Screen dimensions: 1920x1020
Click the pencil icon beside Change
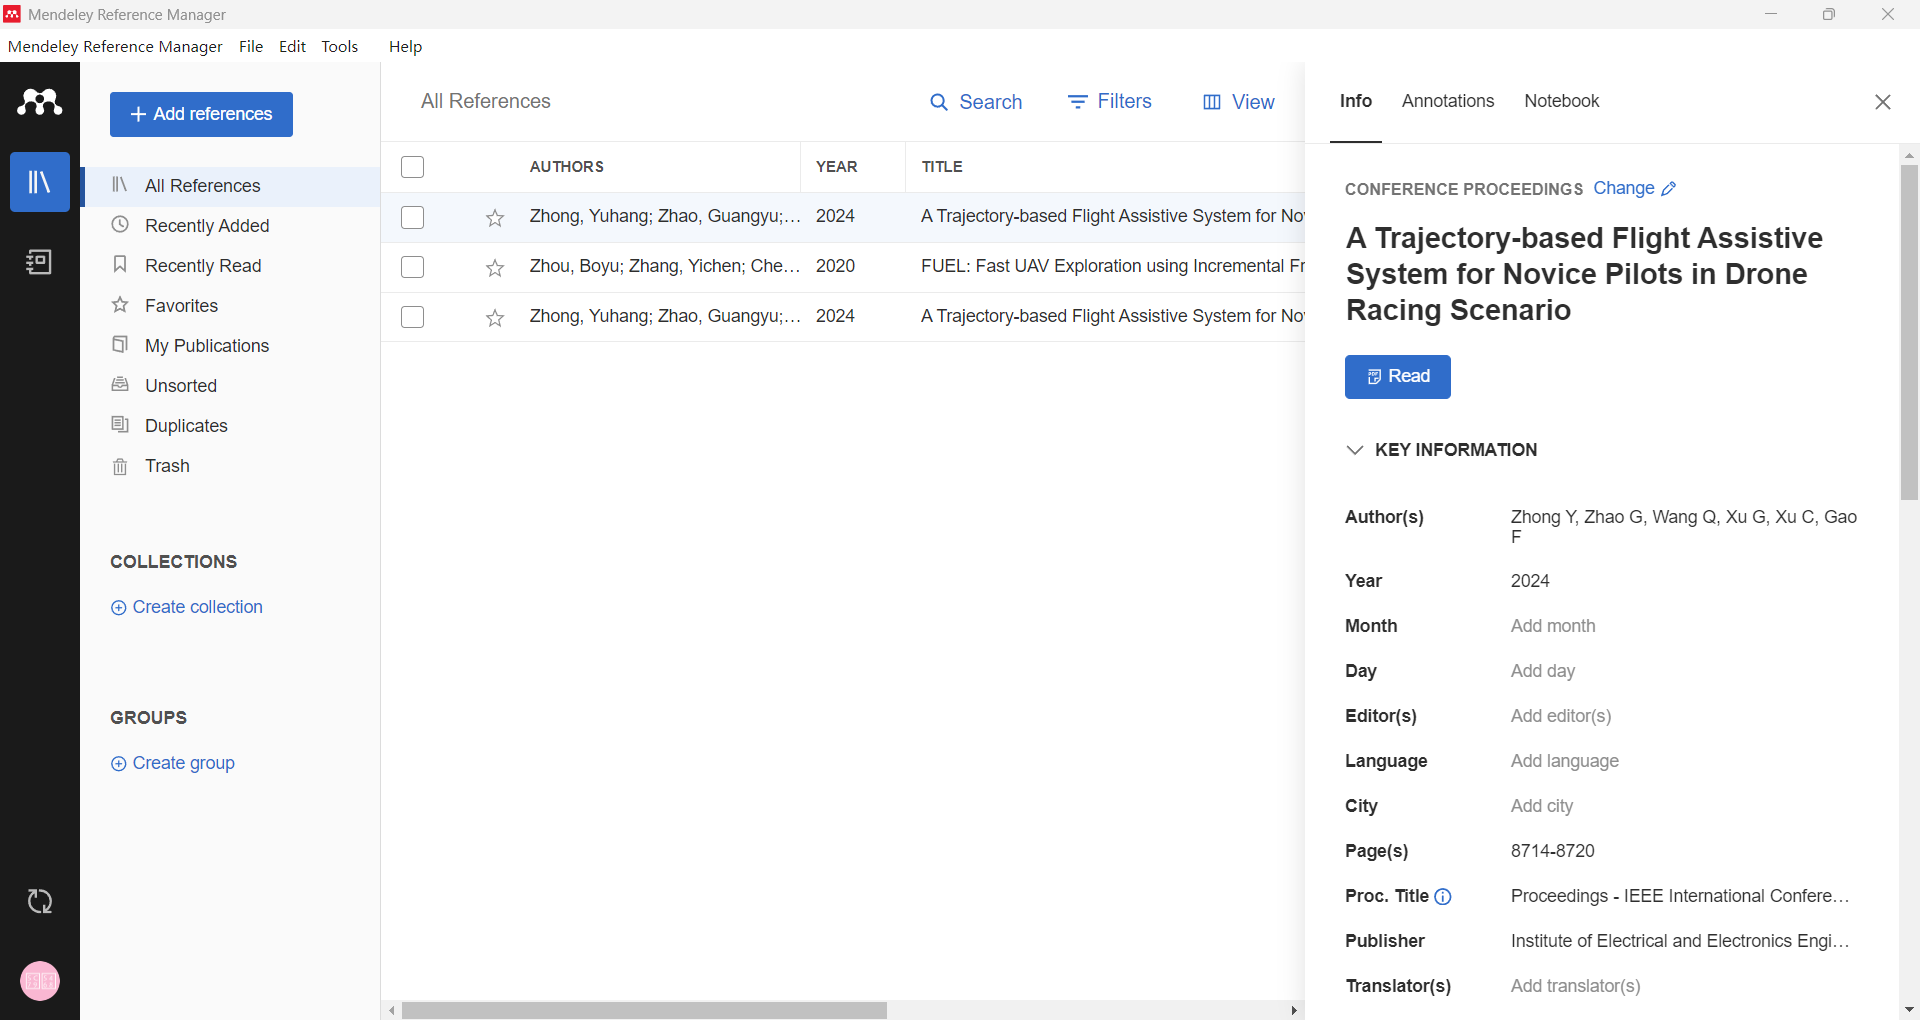pos(1669,189)
